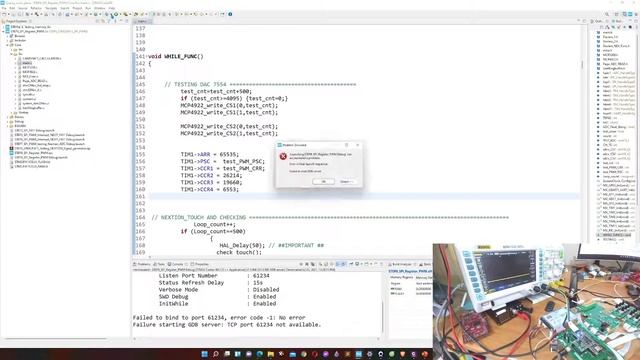This screenshot has height=360, width=640.
Task: Open Microsoft Edge from taskbar
Action: point(260,354)
